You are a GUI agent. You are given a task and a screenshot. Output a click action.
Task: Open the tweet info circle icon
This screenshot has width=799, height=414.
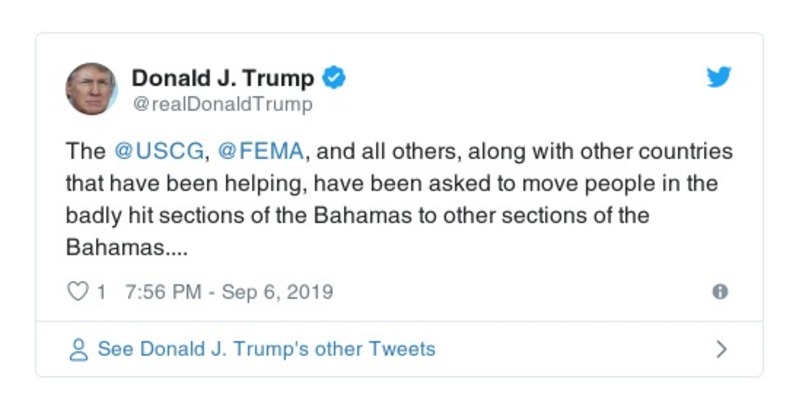(x=719, y=292)
